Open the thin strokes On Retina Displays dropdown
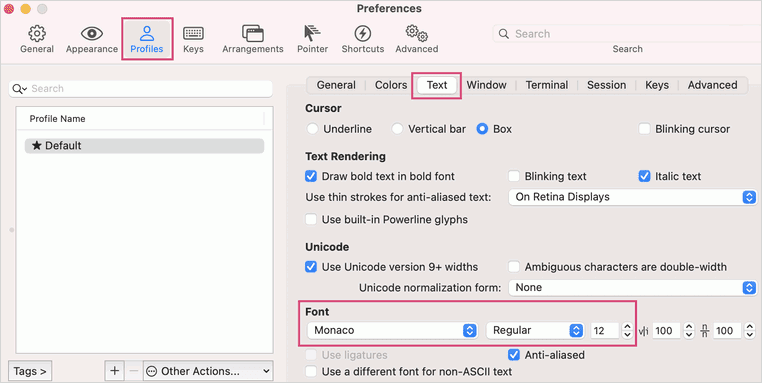Screen dimensions: 762x383 (633, 197)
